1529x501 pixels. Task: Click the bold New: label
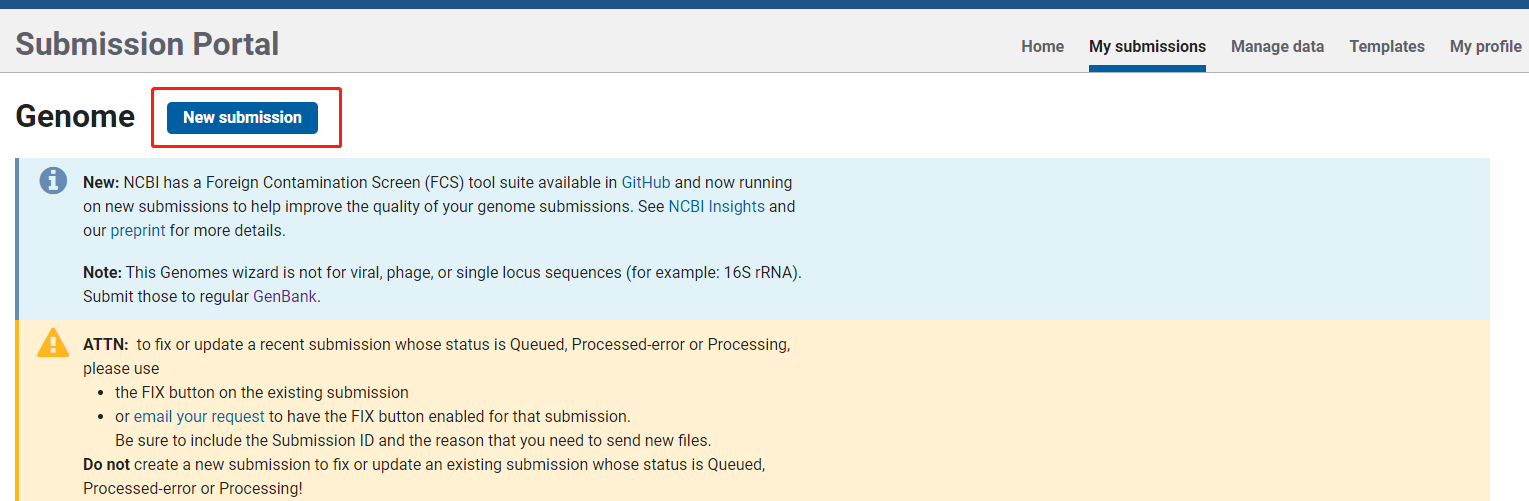tap(101, 183)
